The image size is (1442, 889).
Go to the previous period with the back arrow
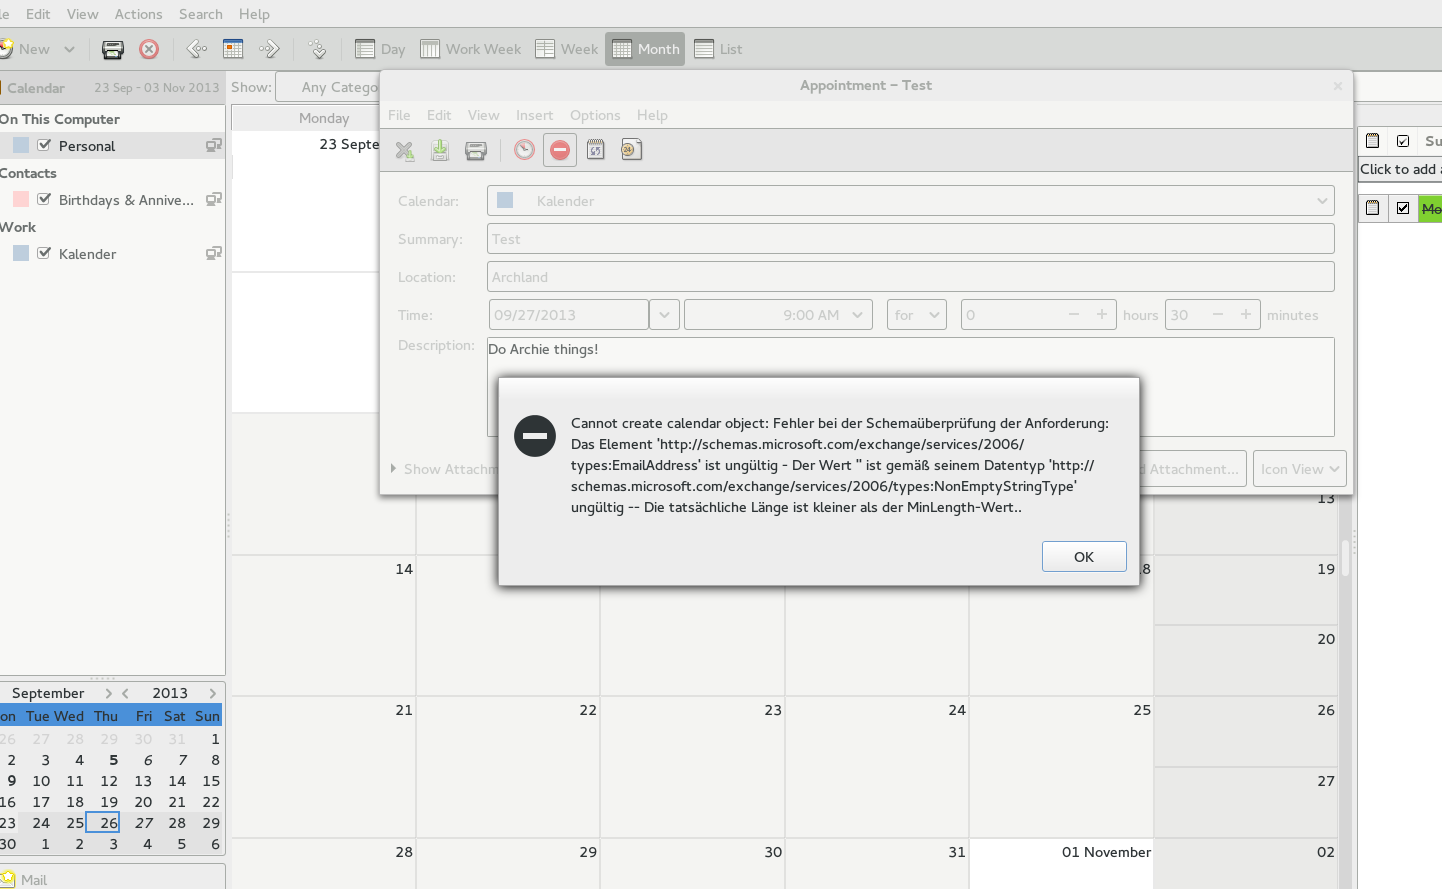(x=197, y=49)
